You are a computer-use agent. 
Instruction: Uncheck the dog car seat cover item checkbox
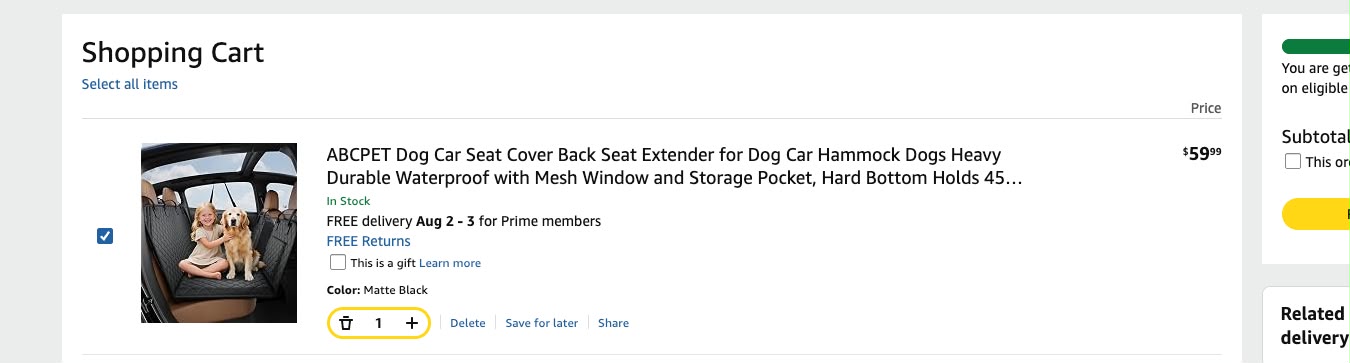[105, 236]
